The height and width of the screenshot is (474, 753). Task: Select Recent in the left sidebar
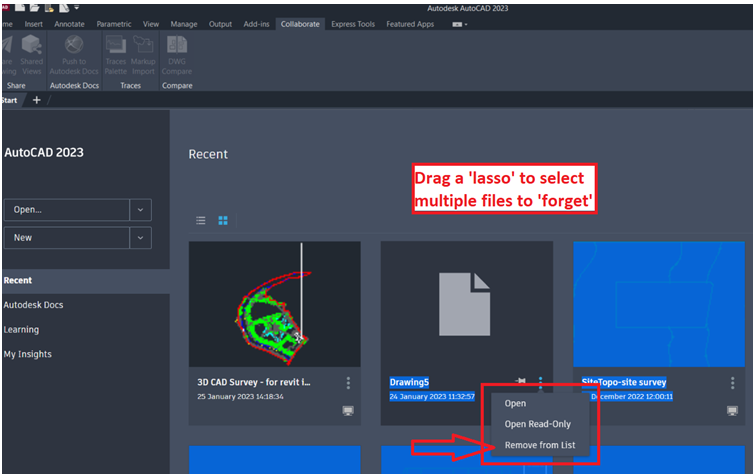(85, 280)
